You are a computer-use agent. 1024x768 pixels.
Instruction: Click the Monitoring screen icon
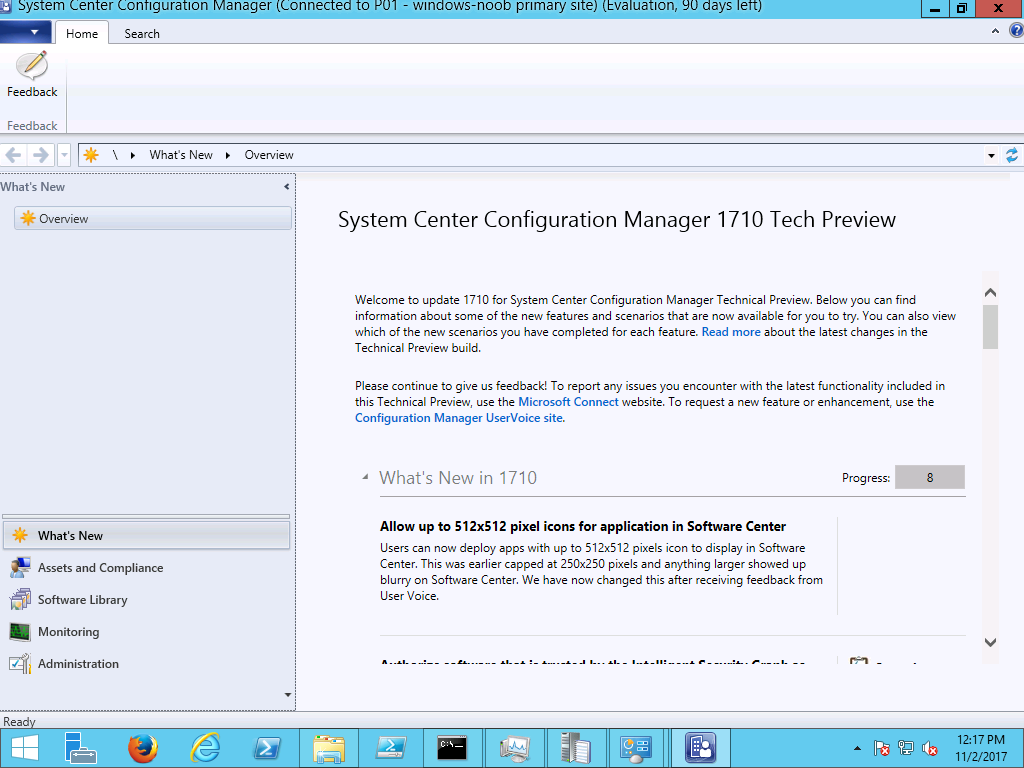click(x=20, y=632)
